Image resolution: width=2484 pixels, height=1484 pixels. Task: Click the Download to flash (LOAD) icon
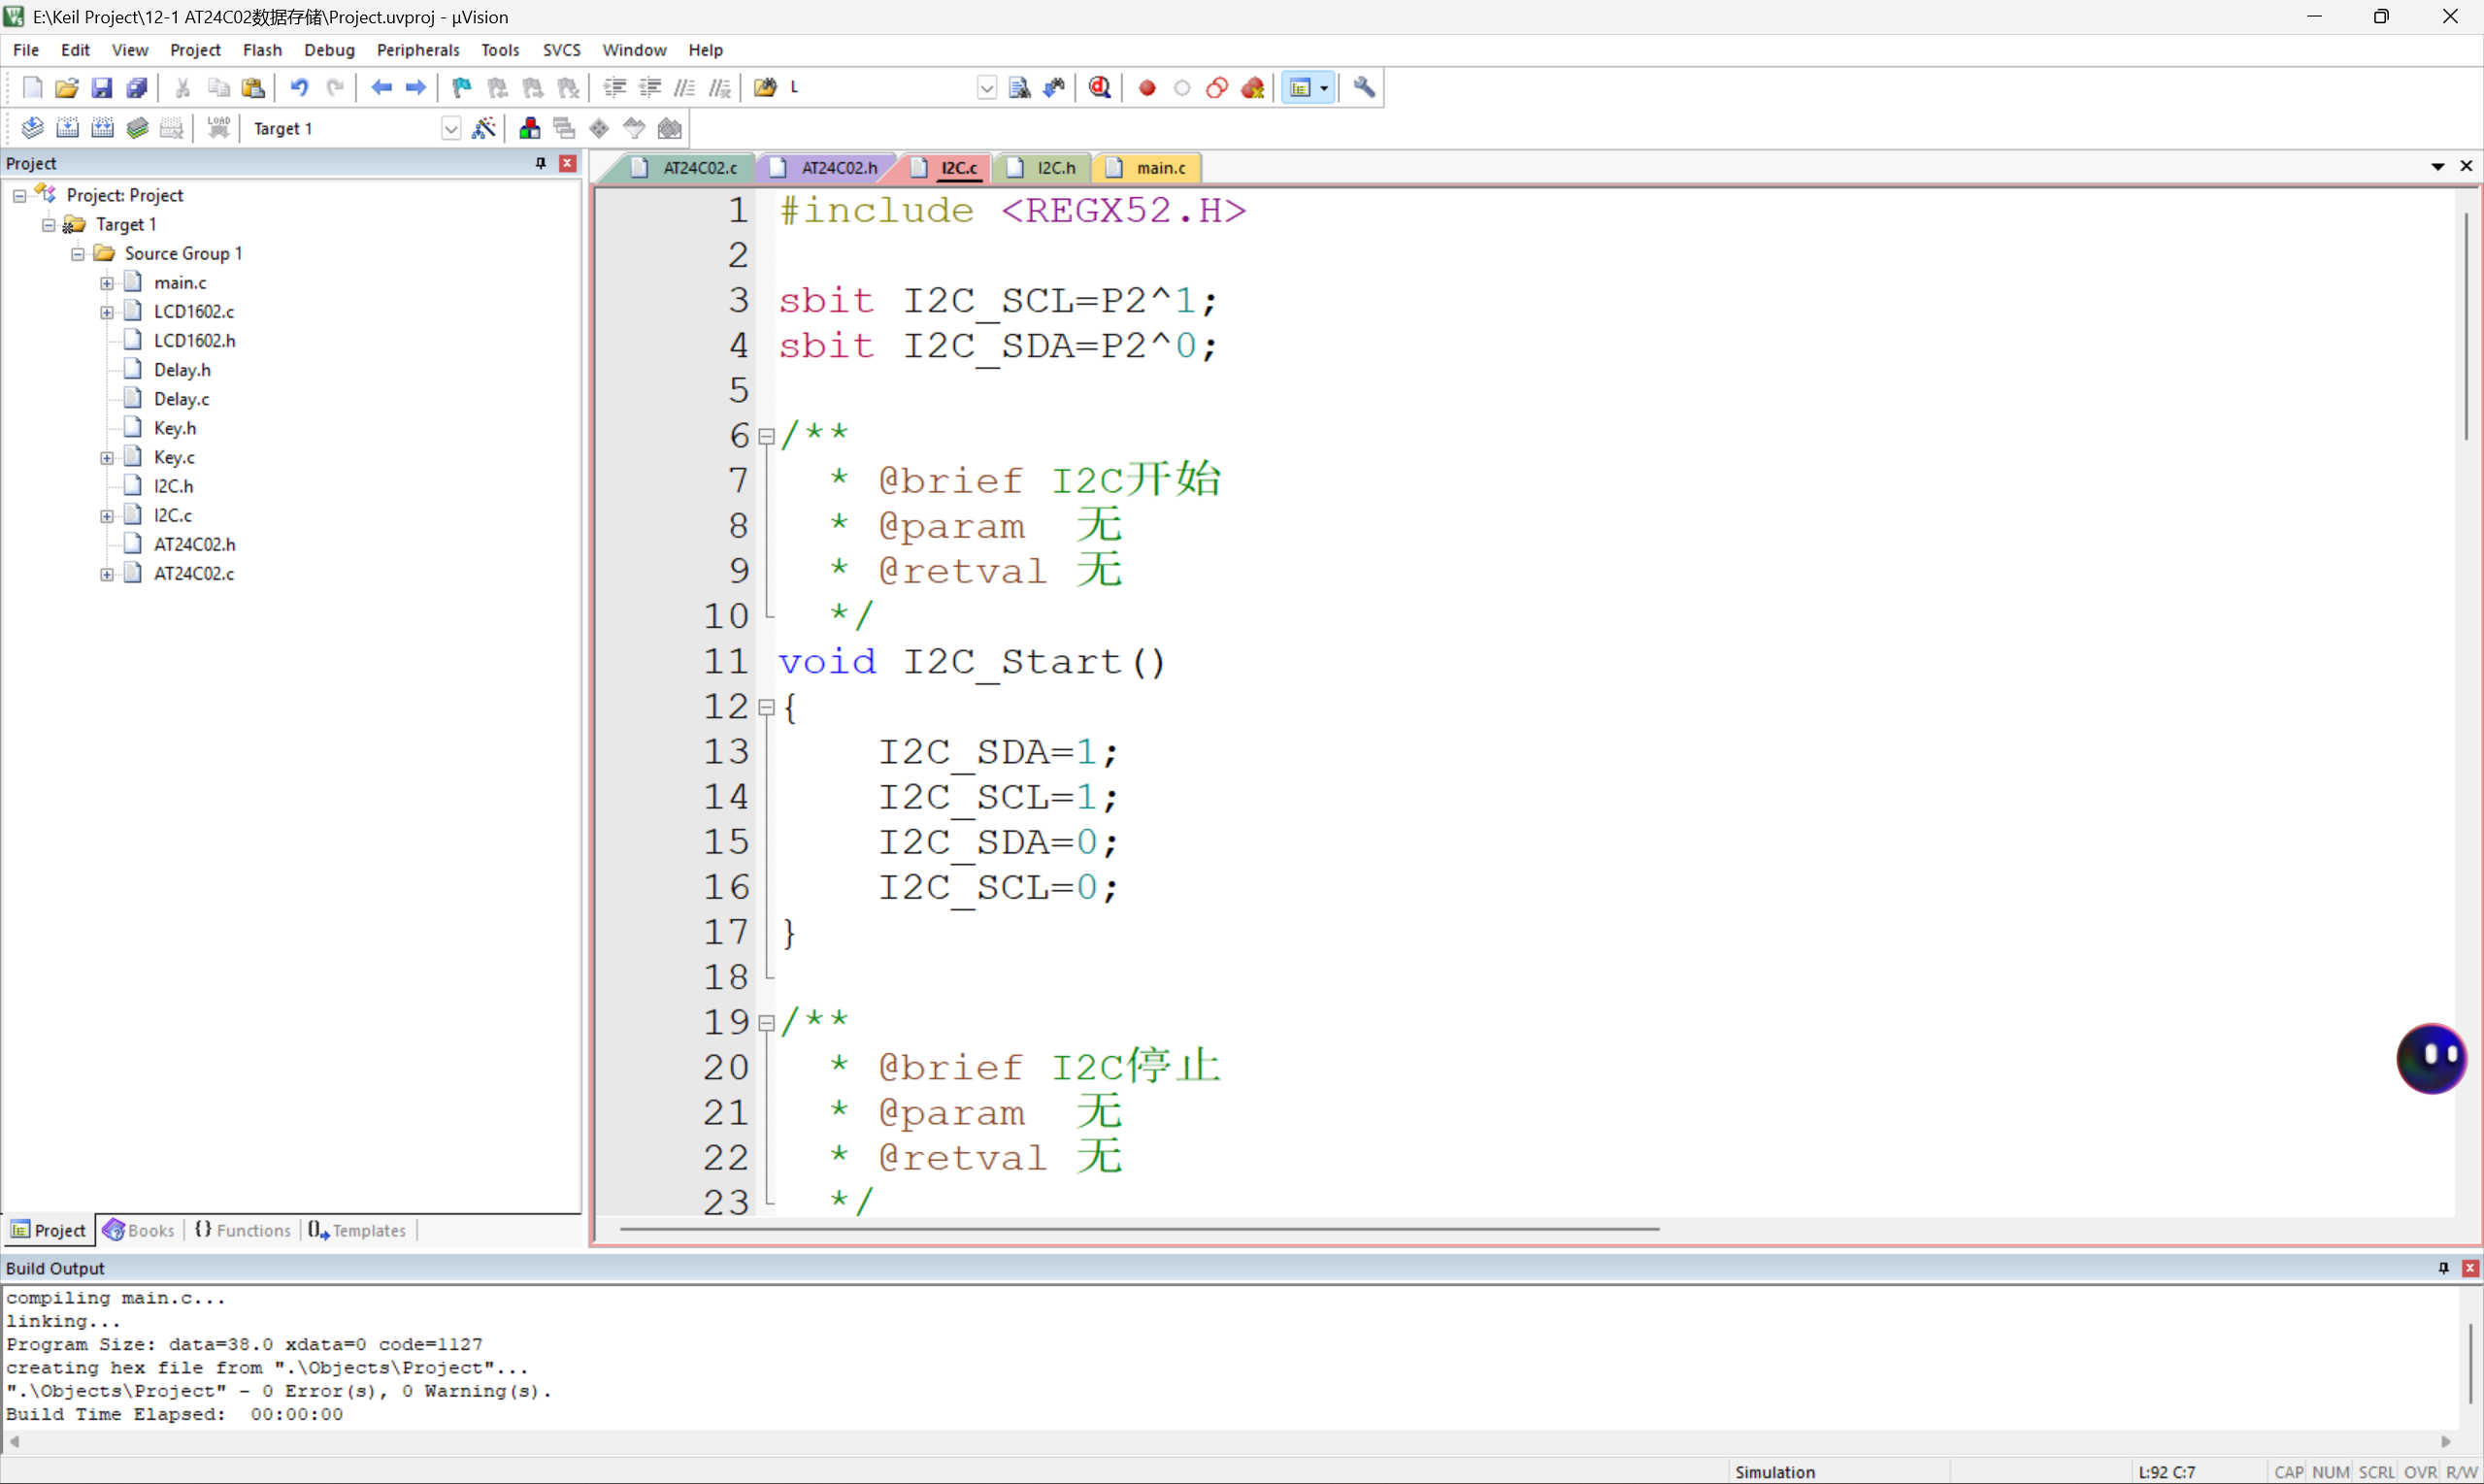pos(218,128)
